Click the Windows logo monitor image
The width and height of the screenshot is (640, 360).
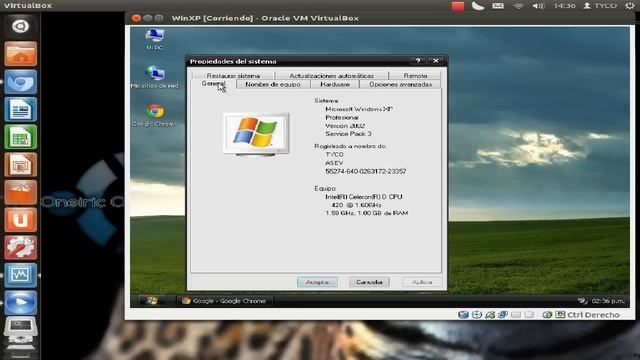pos(256,134)
